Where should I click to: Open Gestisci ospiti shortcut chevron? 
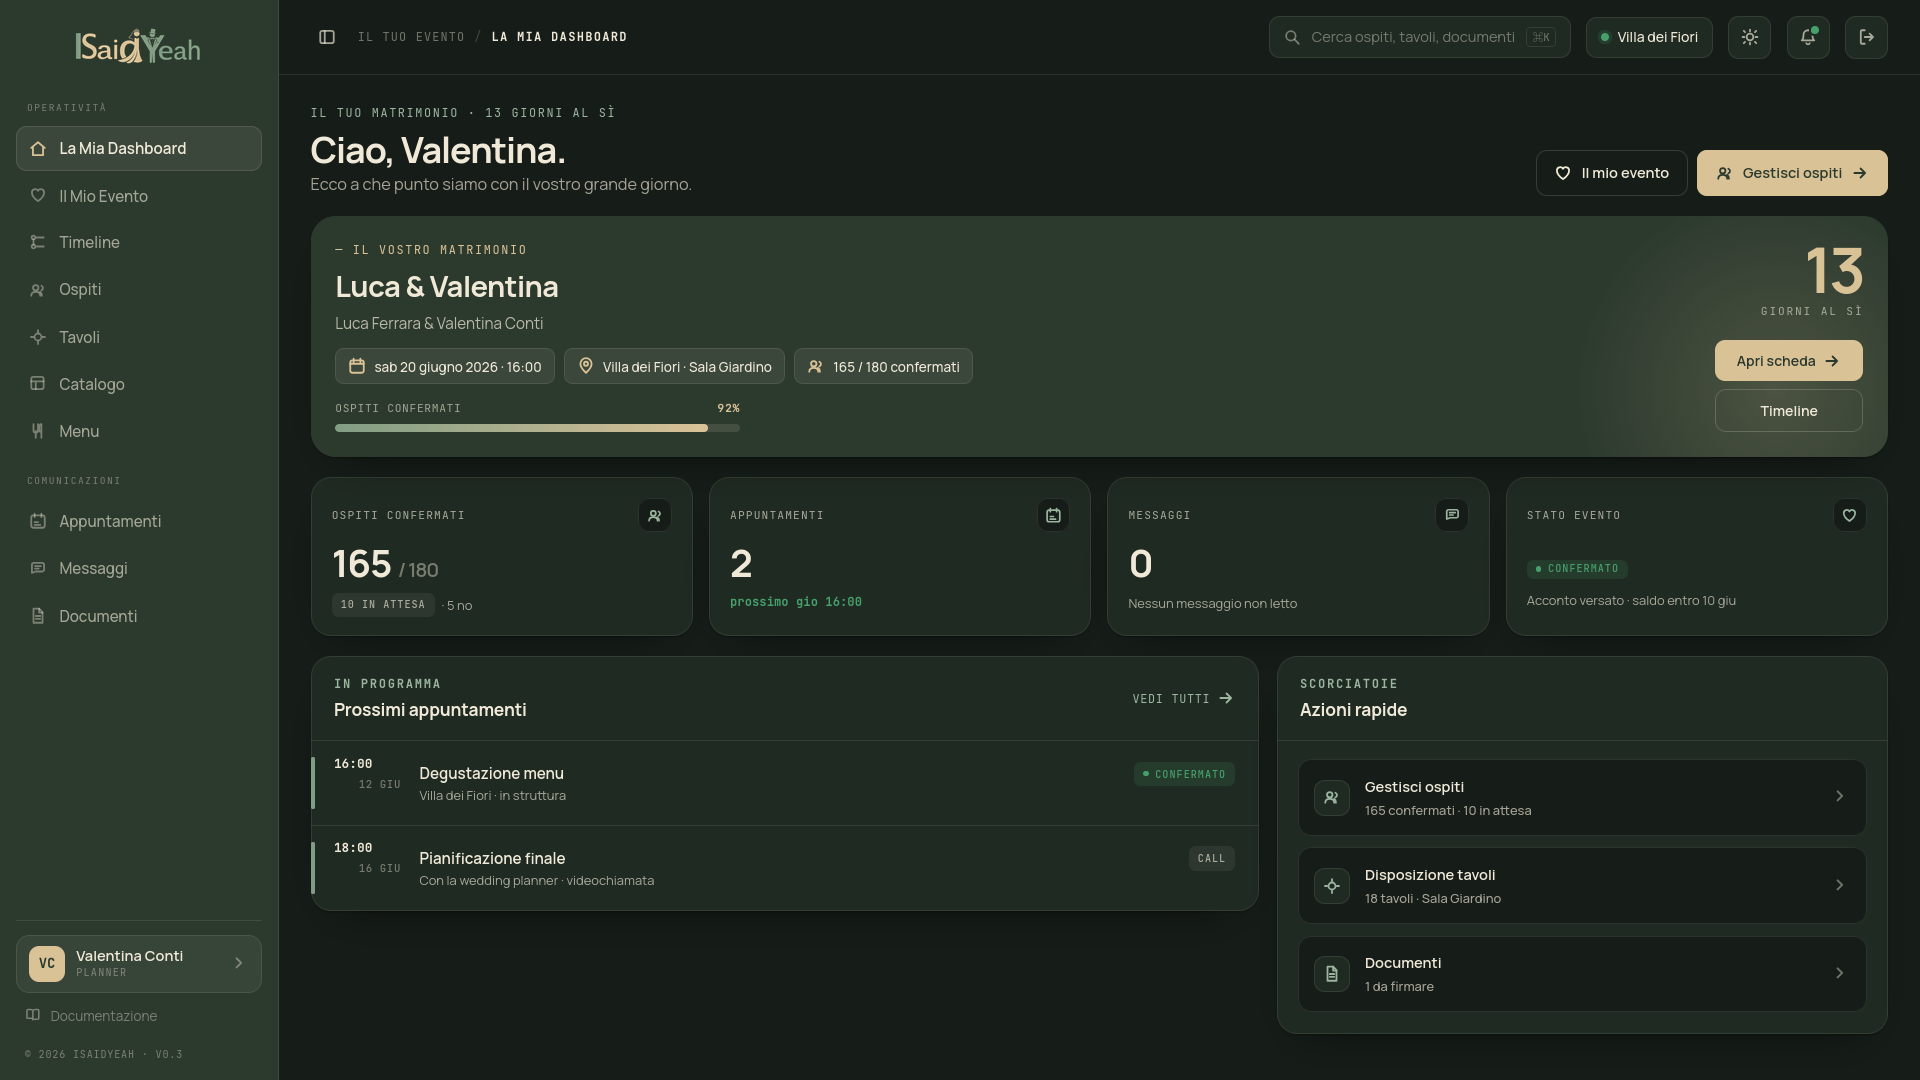click(x=1839, y=796)
